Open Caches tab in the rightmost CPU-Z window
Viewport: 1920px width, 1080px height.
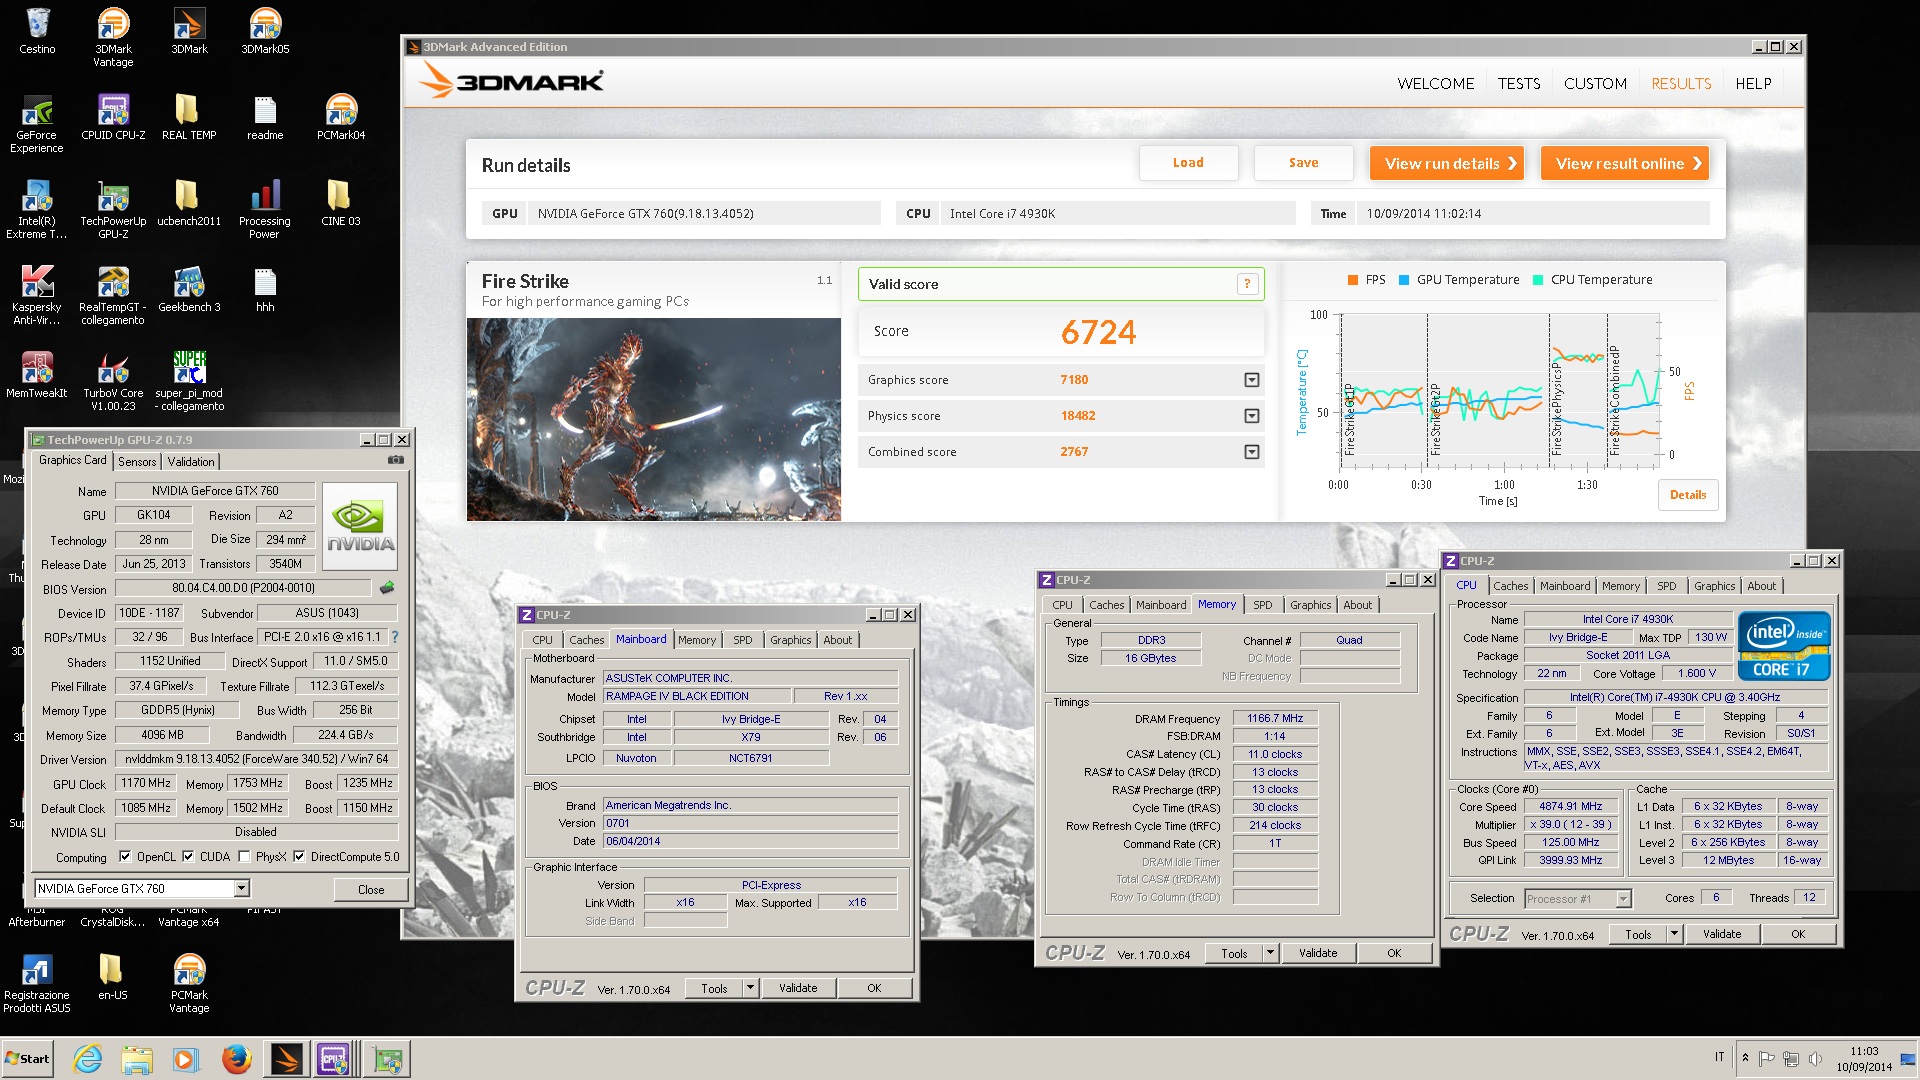coord(1510,586)
